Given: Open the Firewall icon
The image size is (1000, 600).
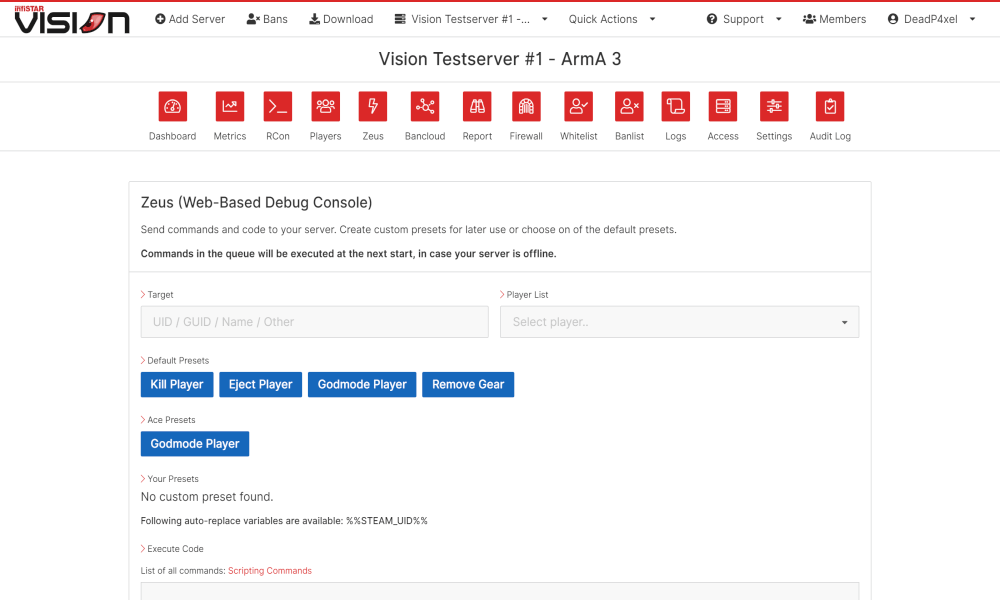Looking at the screenshot, I should (x=526, y=106).
